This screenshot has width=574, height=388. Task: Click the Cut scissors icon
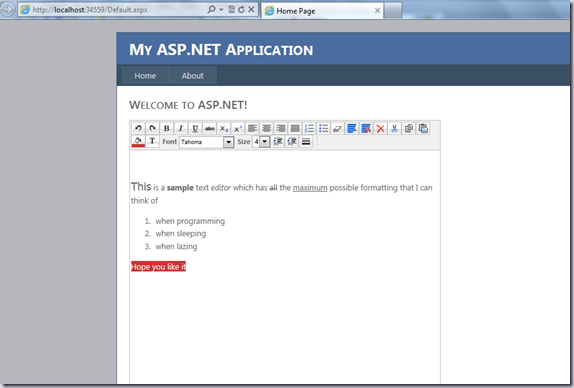point(395,128)
